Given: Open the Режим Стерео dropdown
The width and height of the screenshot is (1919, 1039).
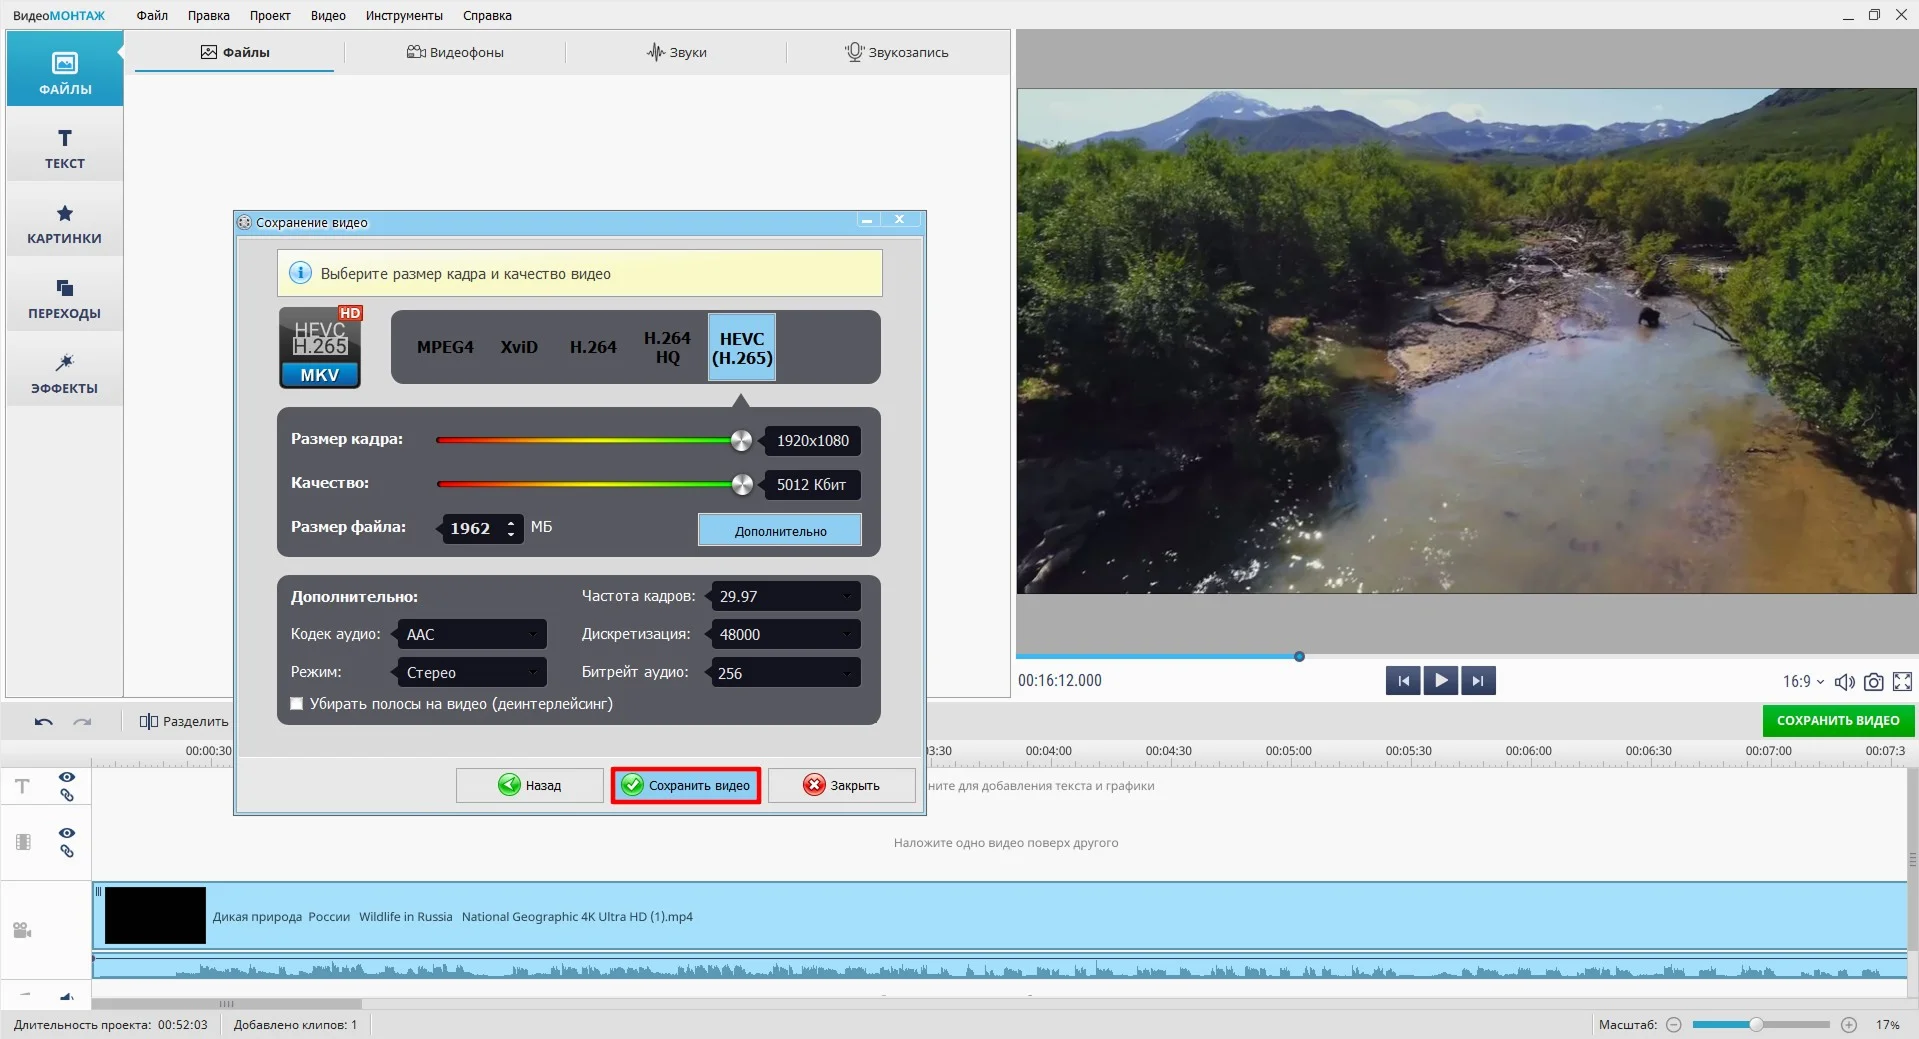Looking at the screenshot, I should click(x=471, y=672).
